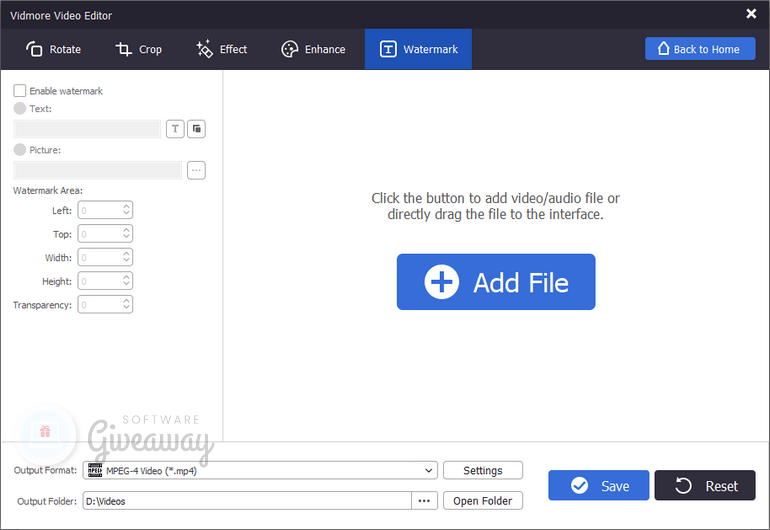Click the Open Folder button
This screenshot has width=770, height=530.
pos(483,501)
